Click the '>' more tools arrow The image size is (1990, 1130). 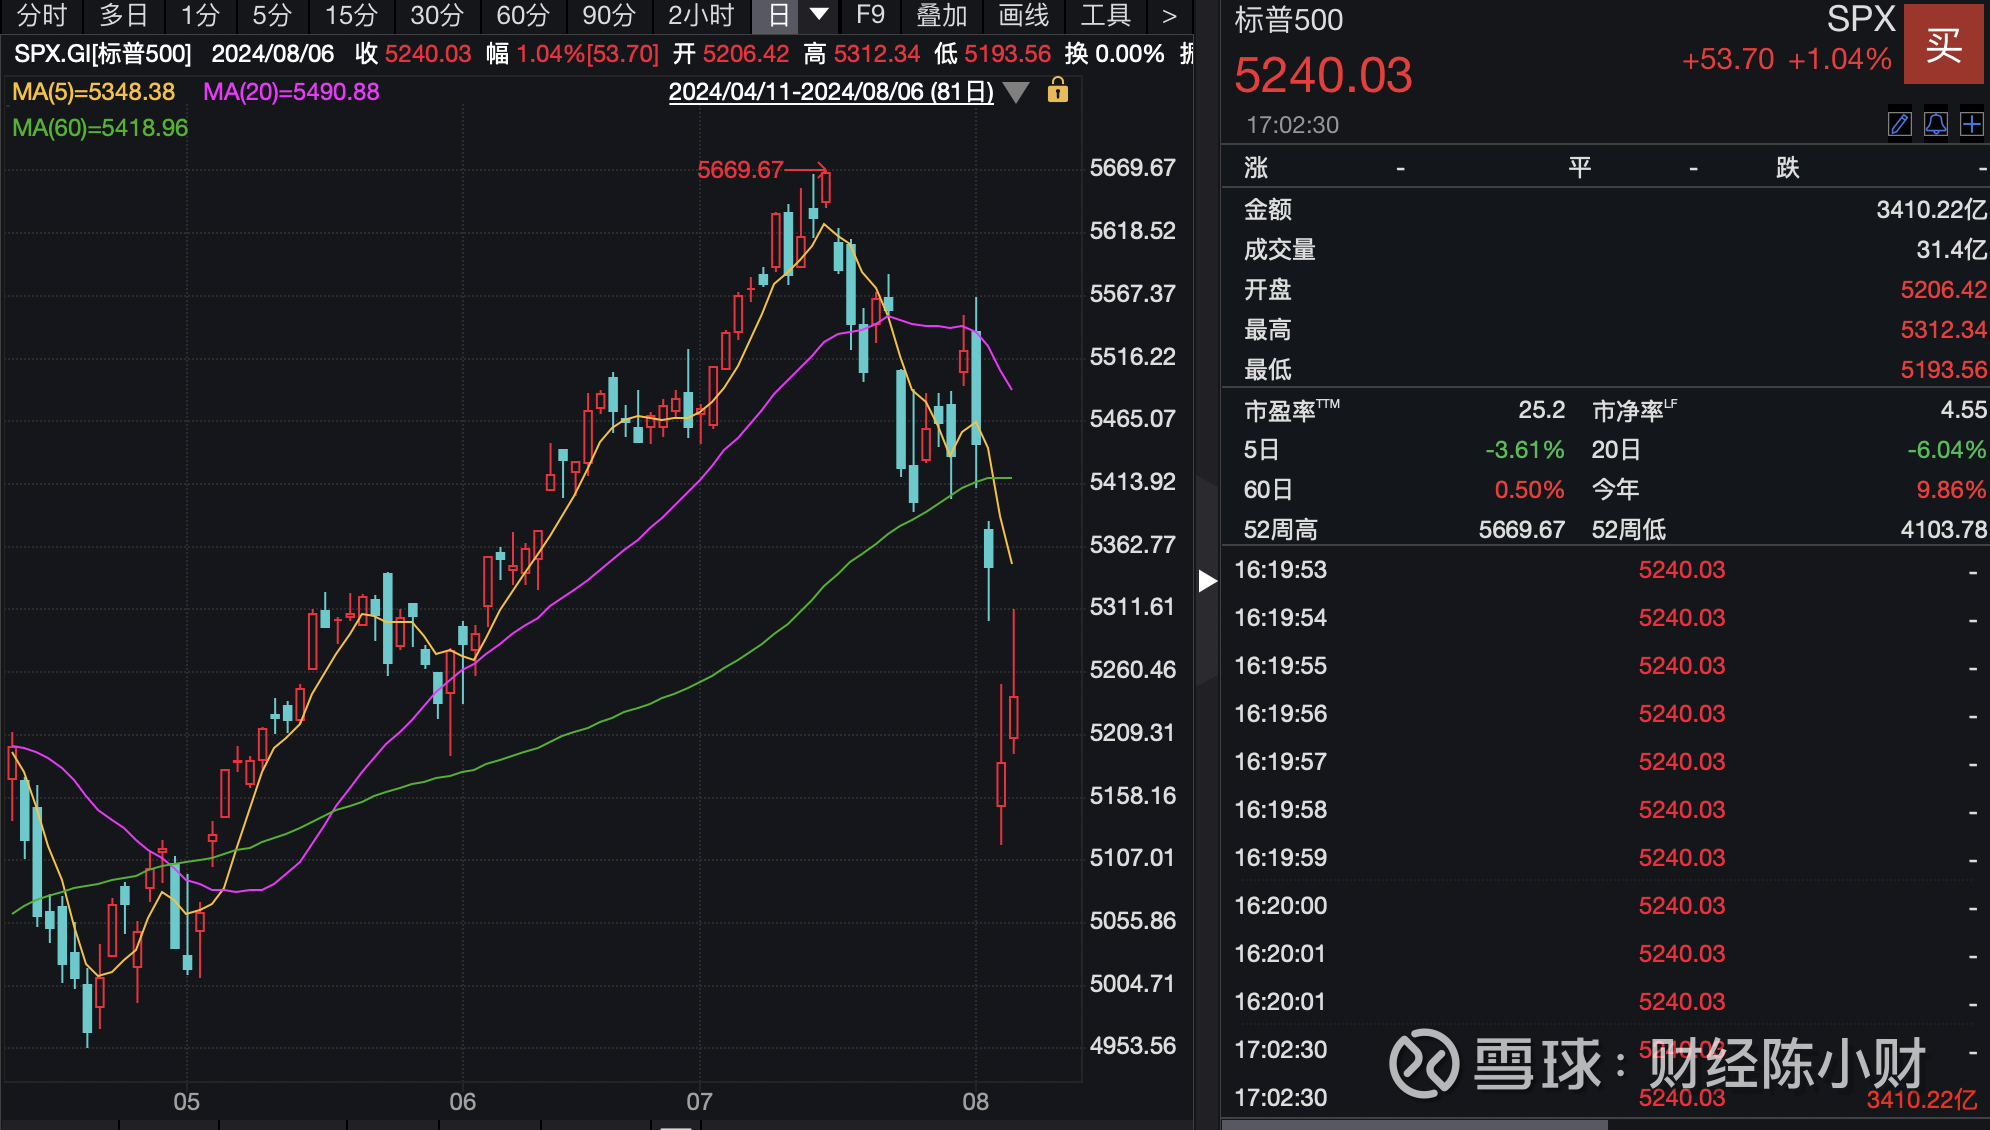click(1168, 16)
